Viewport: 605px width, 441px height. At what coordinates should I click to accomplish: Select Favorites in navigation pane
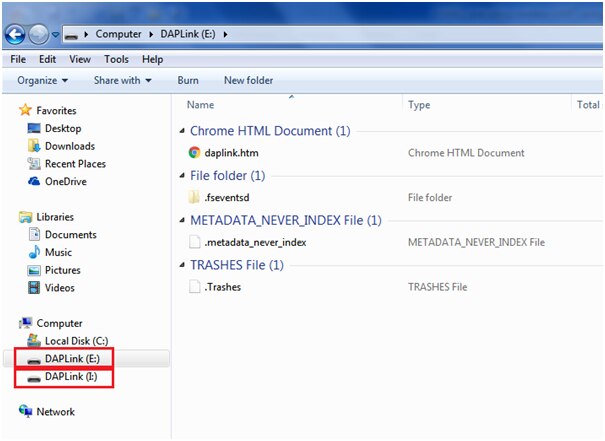click(x=56, y=111)
